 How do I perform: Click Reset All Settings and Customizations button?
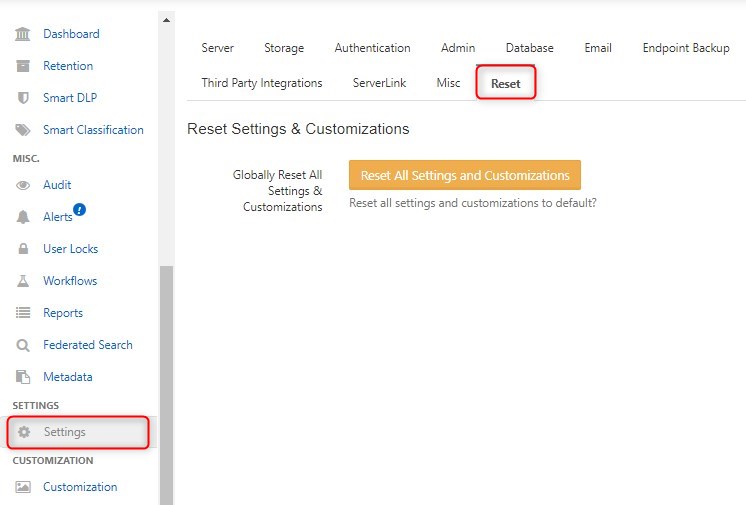pyautogui.click(x=465, y=175)
